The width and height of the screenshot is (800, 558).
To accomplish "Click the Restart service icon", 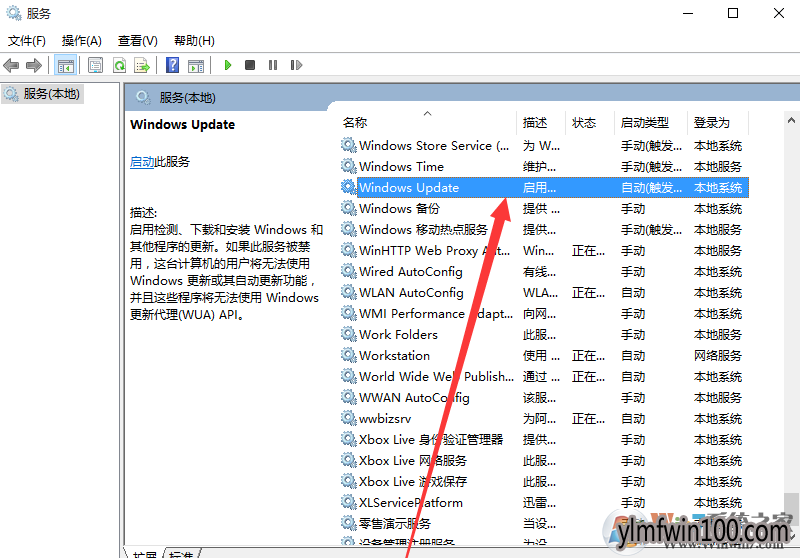I will tap(296, 65).
